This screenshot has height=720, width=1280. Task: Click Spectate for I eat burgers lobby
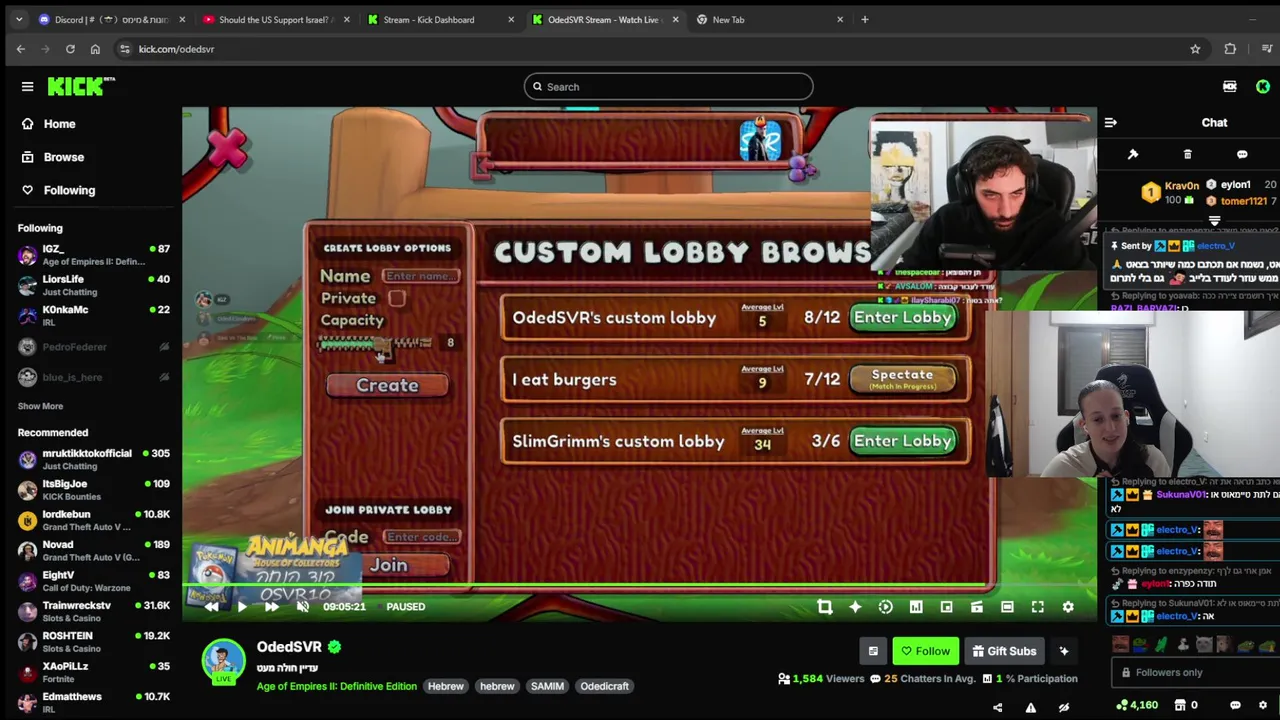click(x=902, y=378)
